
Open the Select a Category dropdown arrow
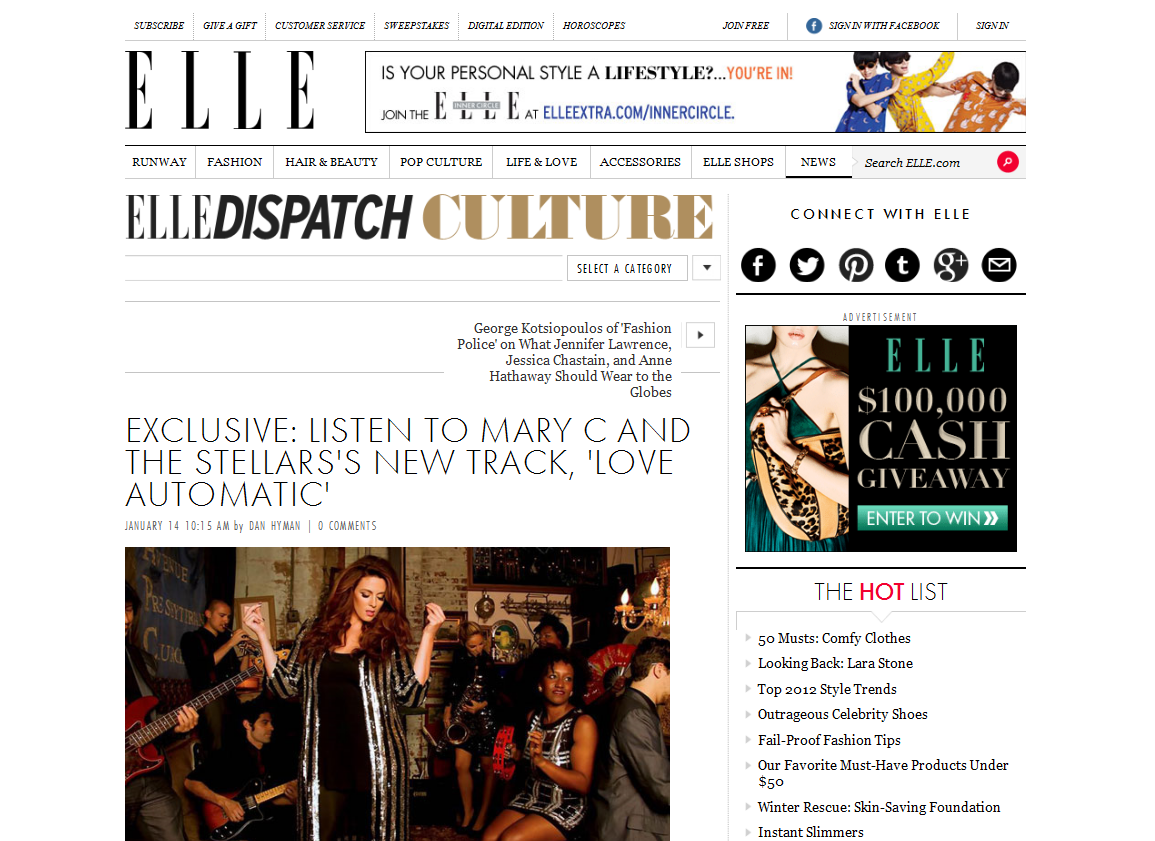(x=707, y=268)
